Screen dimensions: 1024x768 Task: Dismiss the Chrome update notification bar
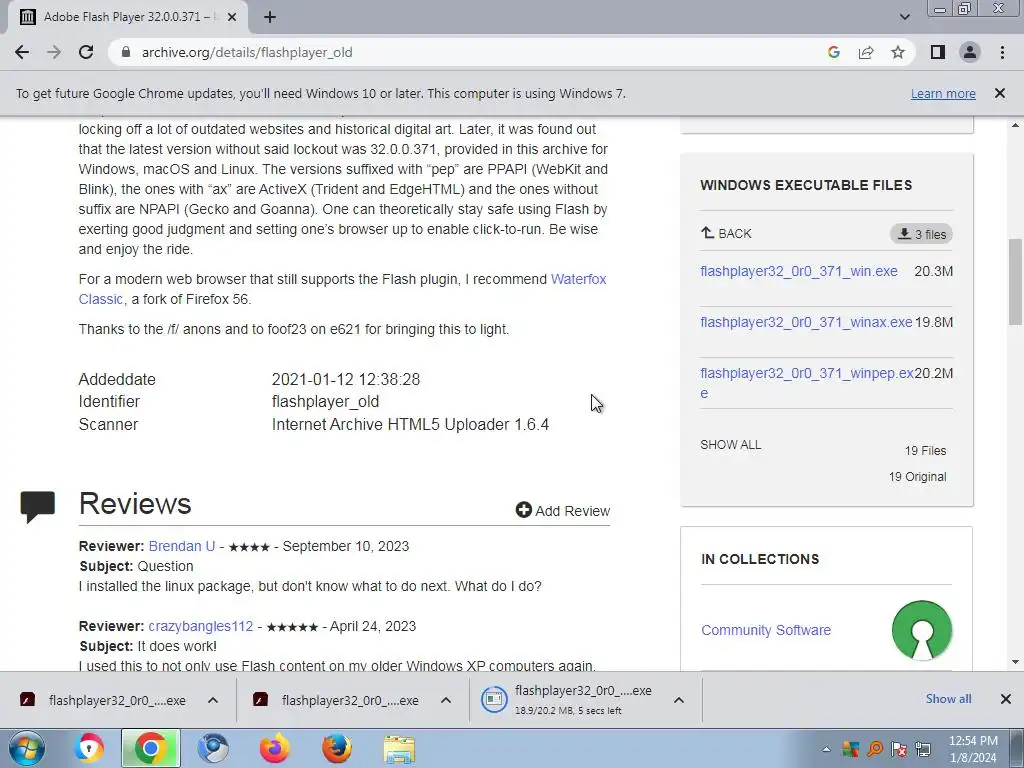(1000, 93)
